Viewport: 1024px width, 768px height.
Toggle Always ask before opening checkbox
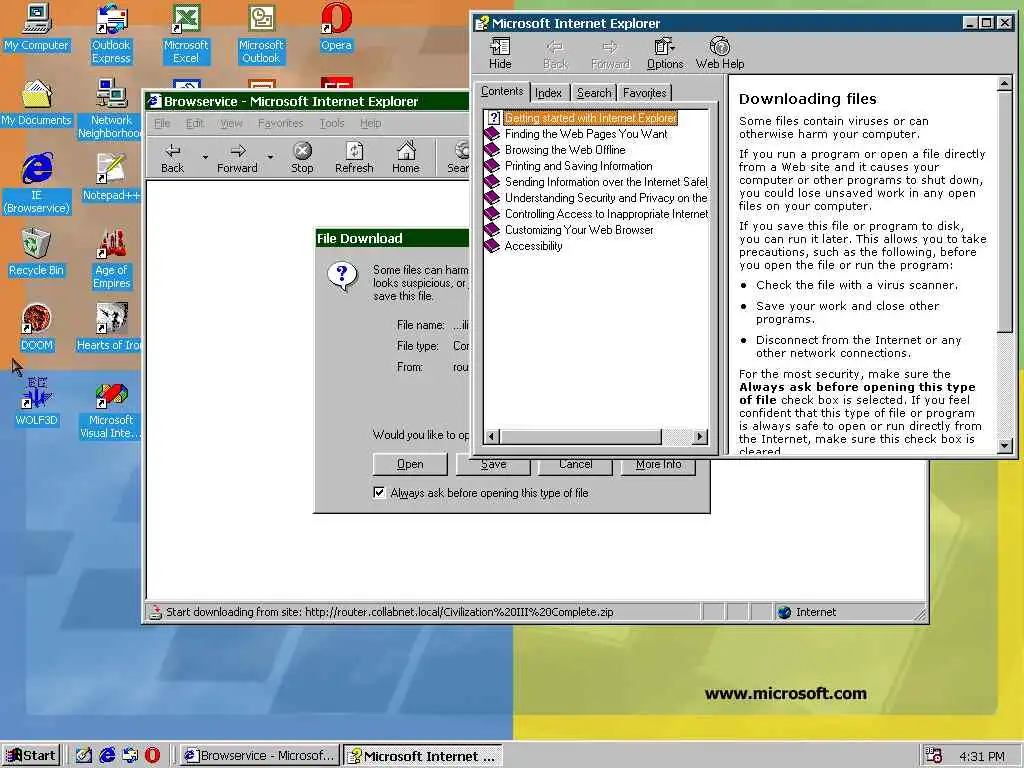point(379,492)
